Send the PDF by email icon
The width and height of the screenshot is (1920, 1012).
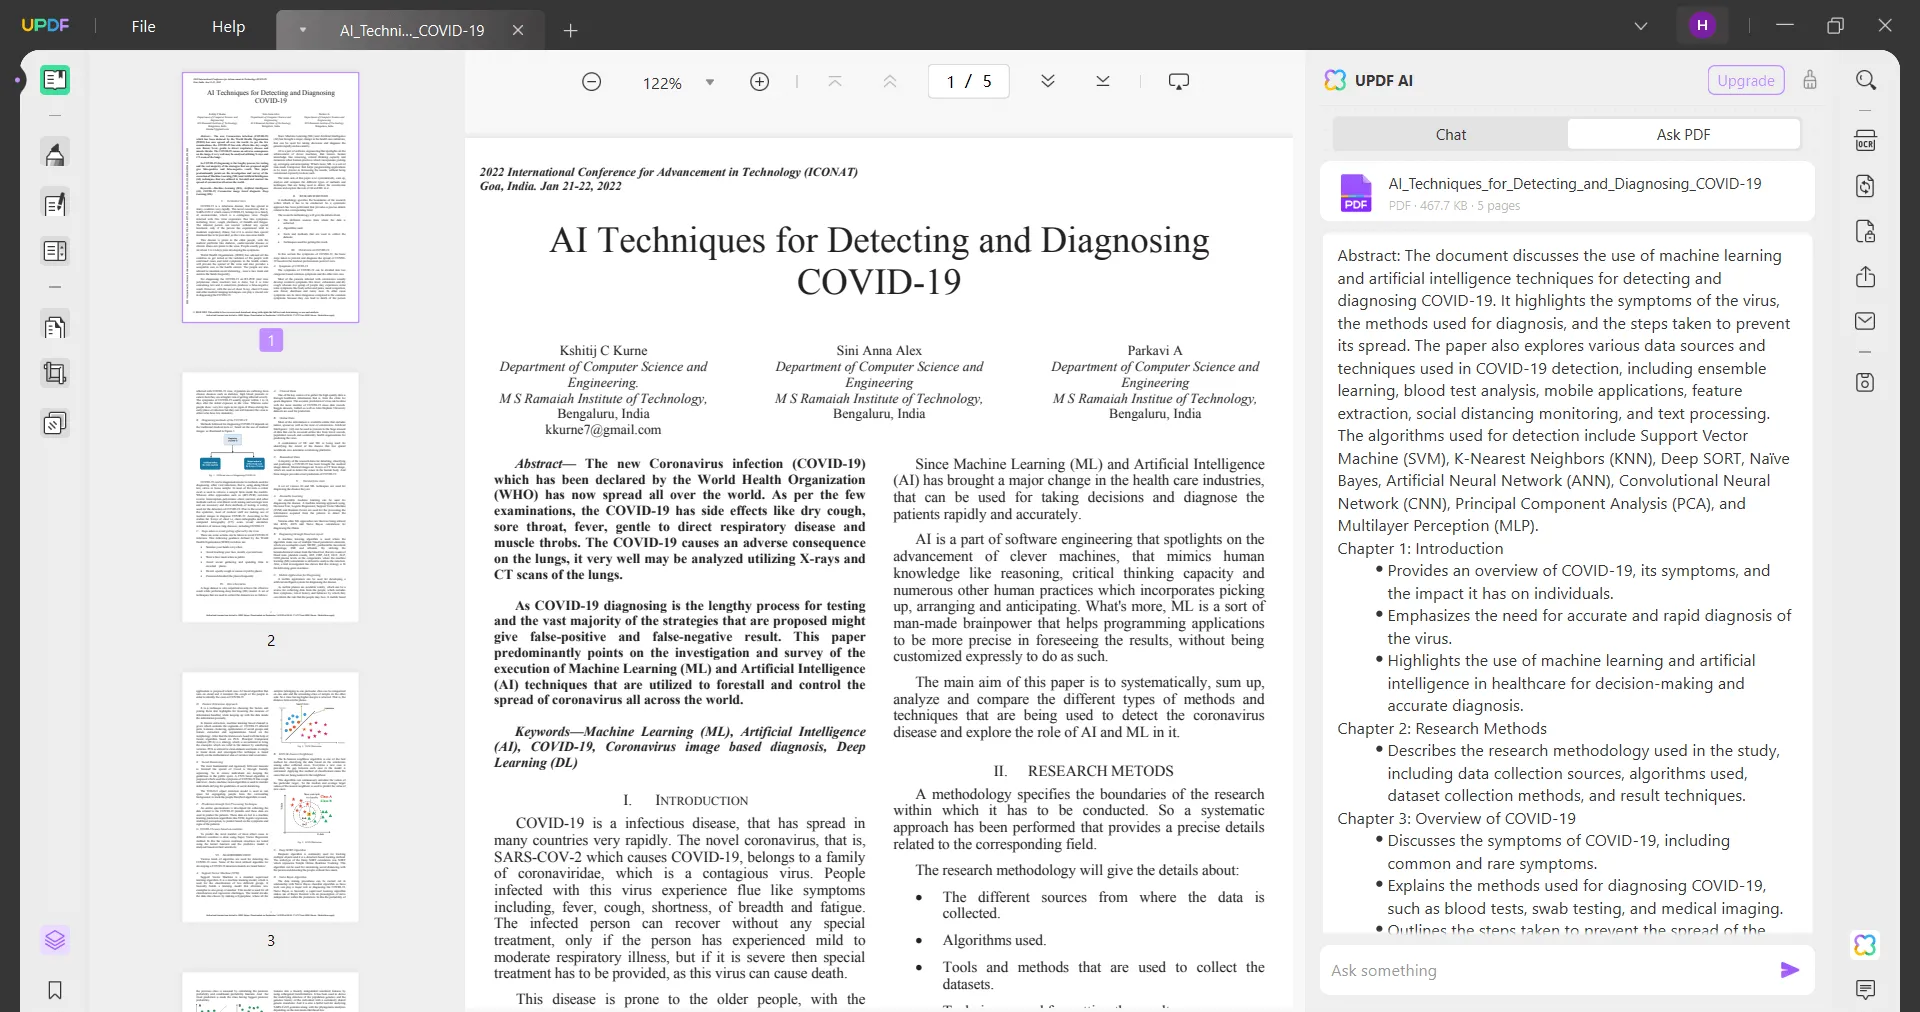(x=1866, y=322)
